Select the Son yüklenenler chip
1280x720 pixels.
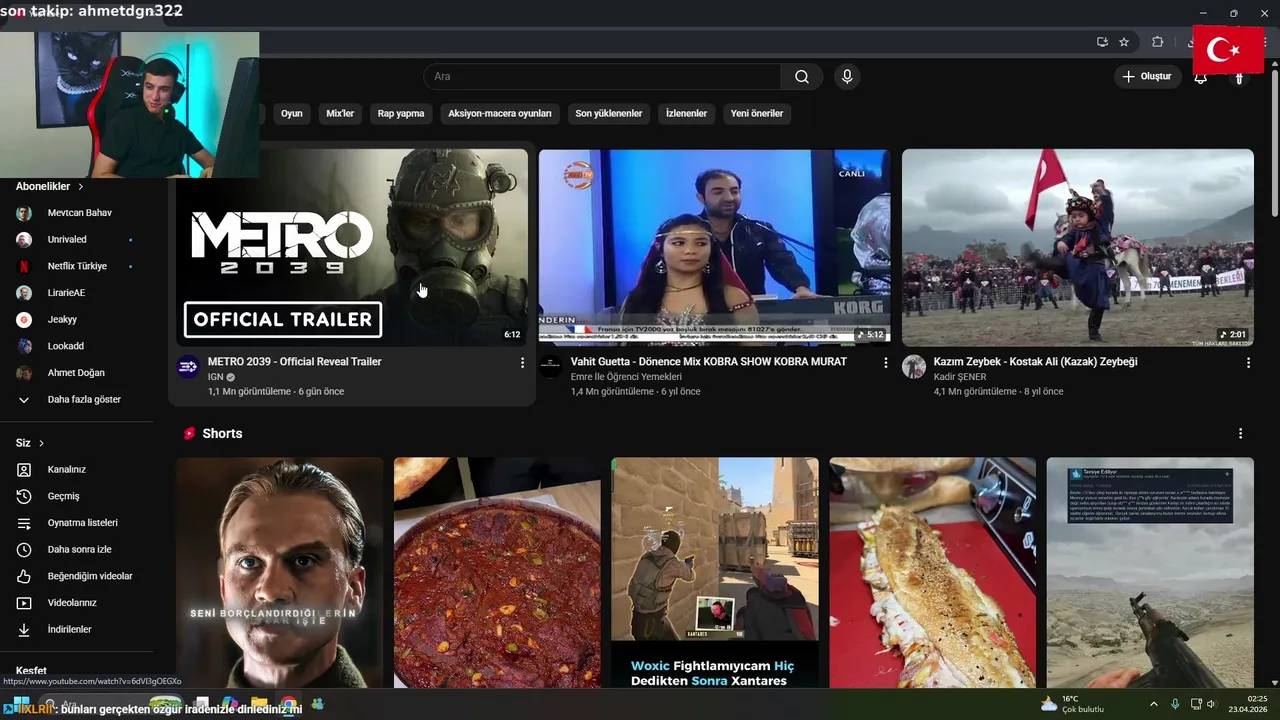[x=609, y=114]
